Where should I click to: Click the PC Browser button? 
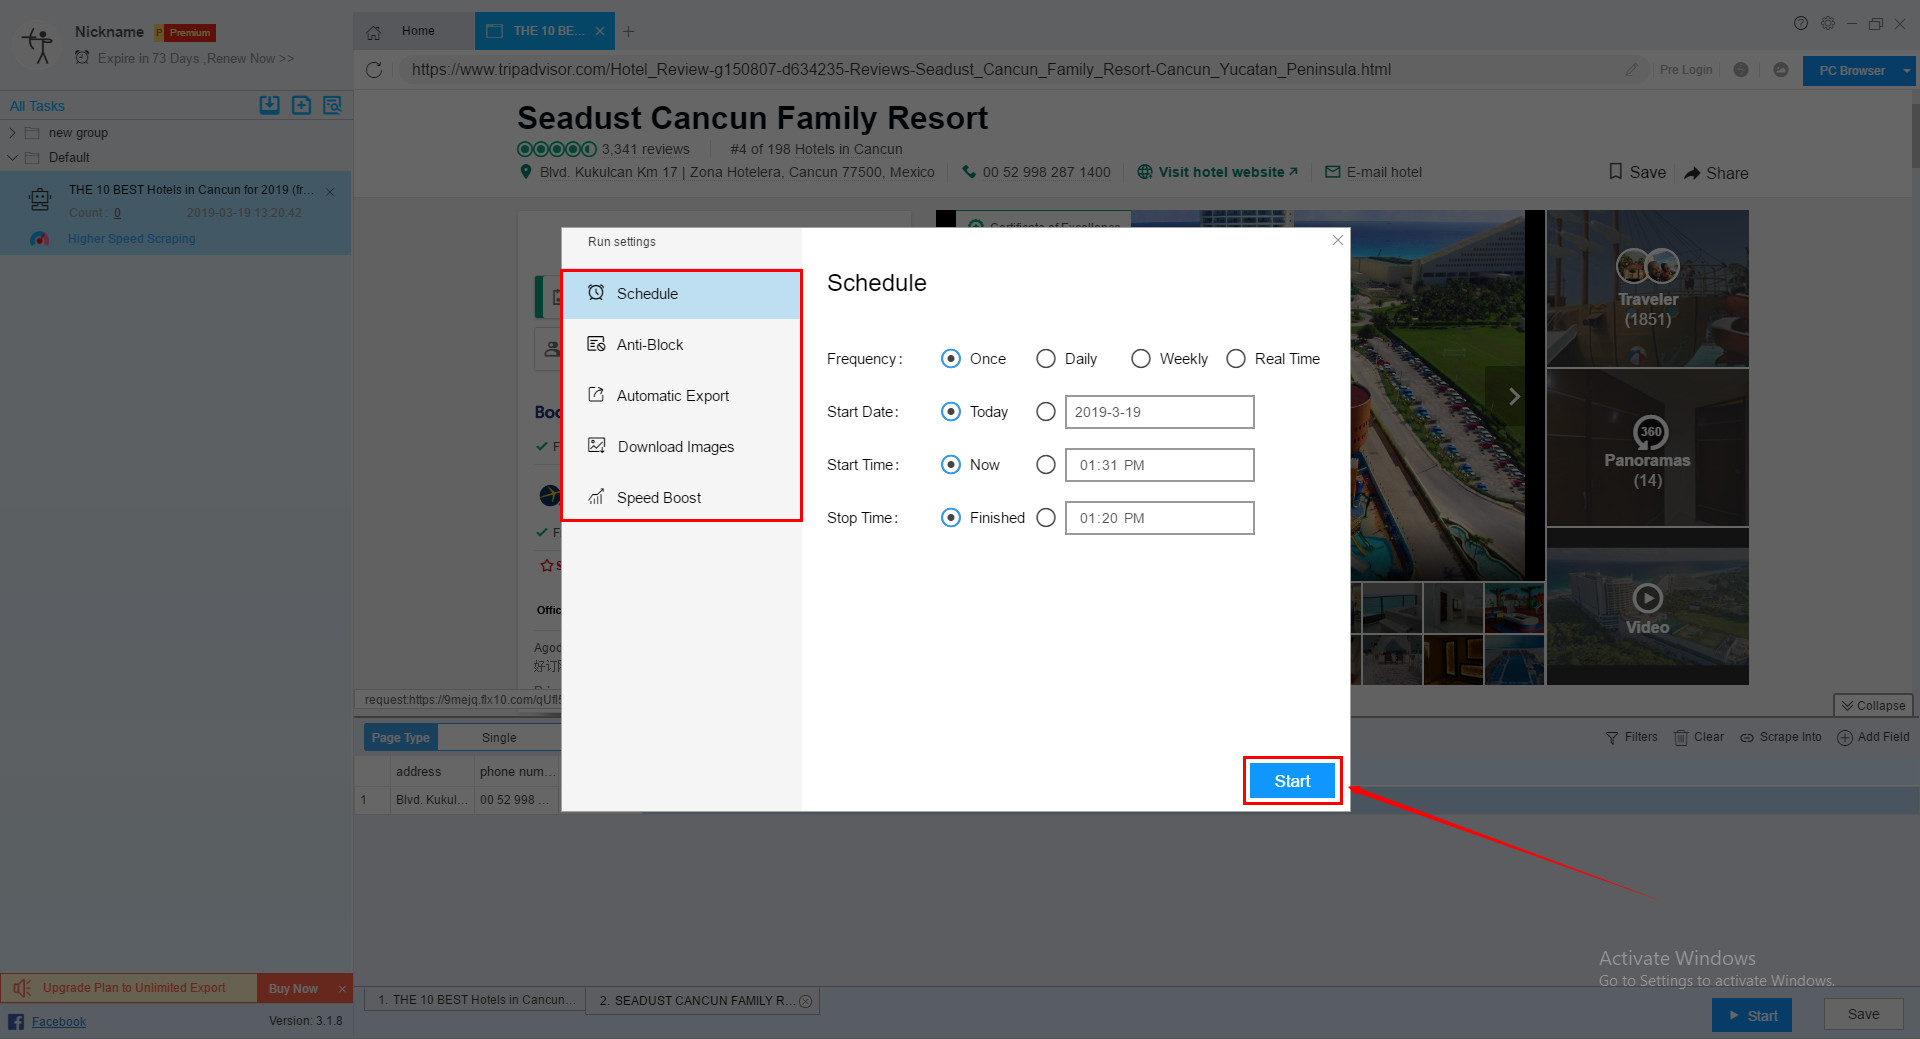[x=1851, y=71]
